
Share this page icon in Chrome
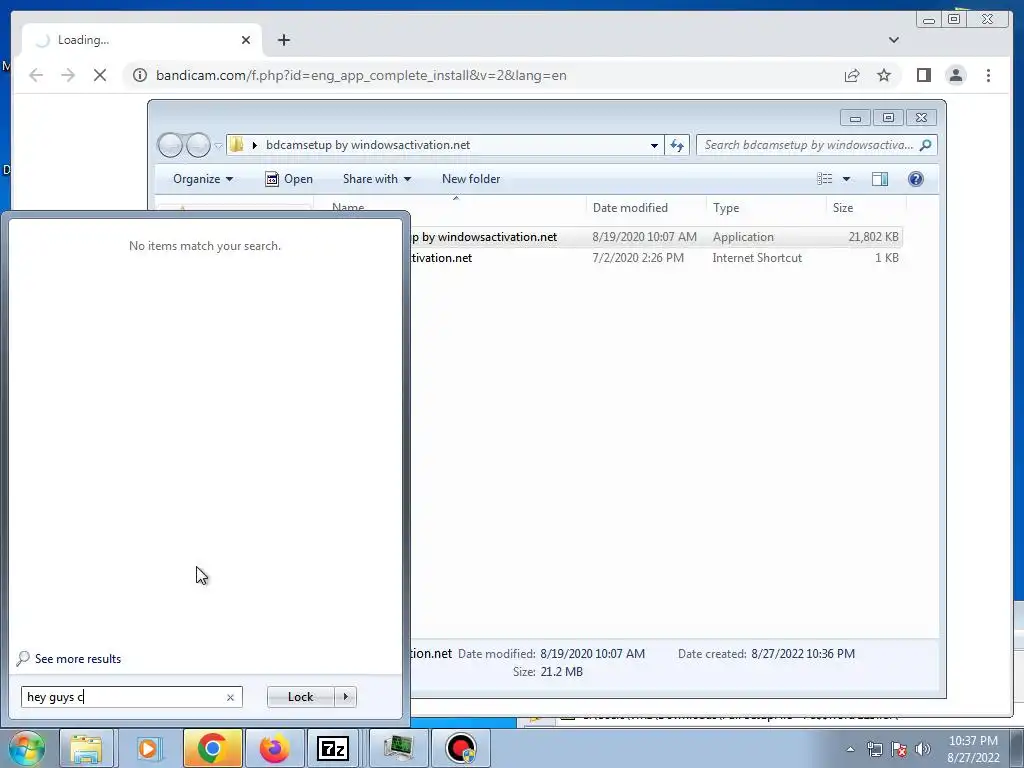(852, 75)
